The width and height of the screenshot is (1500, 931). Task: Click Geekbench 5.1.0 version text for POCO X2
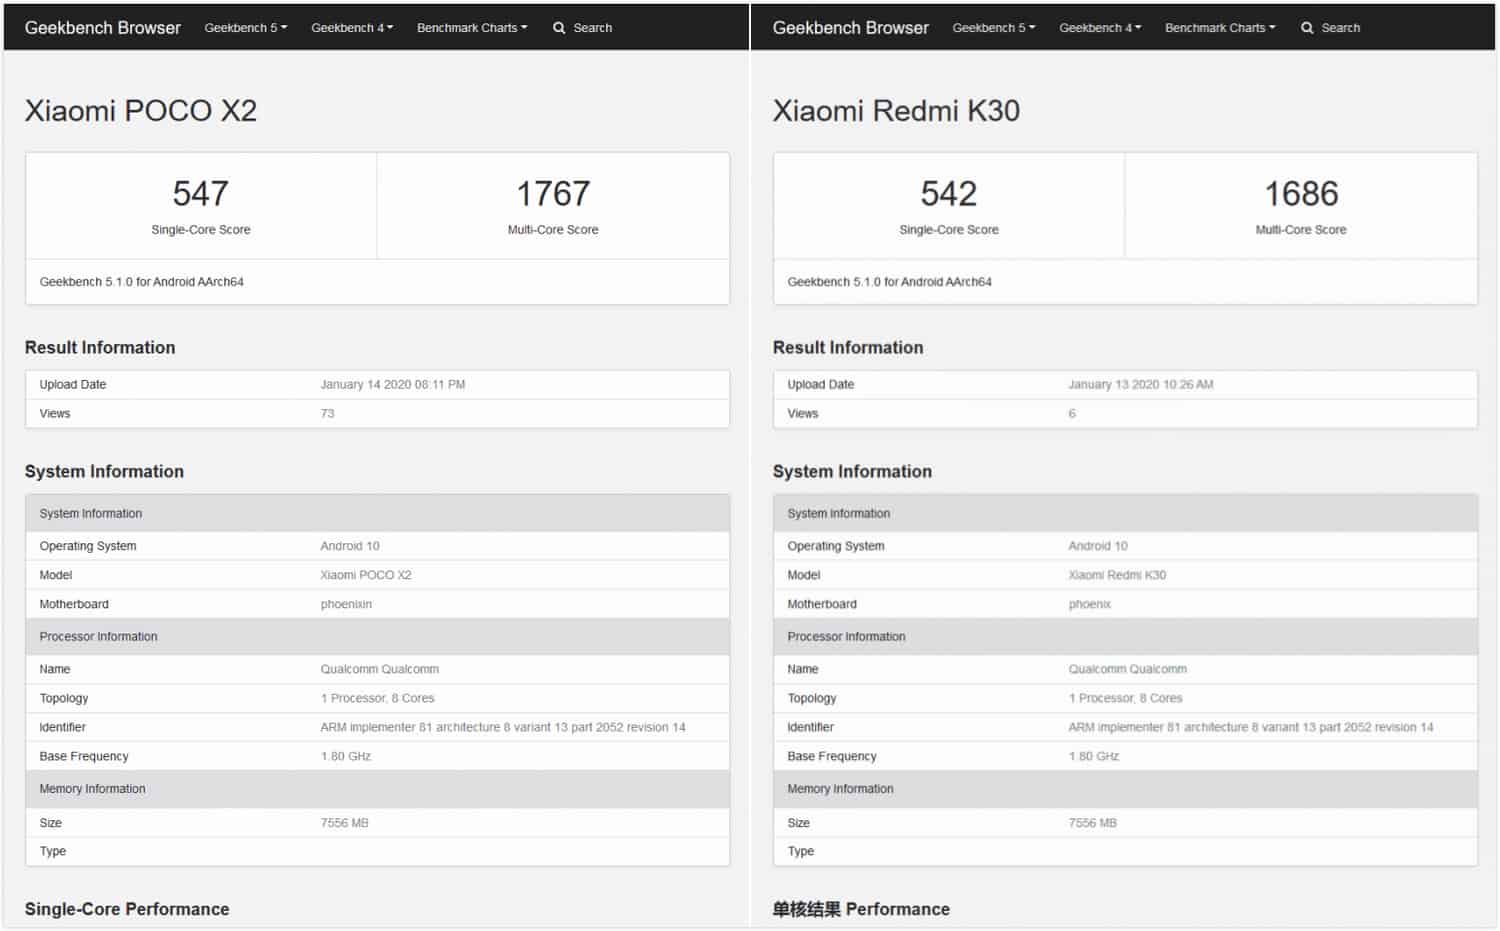pyautogui.click(x=142, y=282)
